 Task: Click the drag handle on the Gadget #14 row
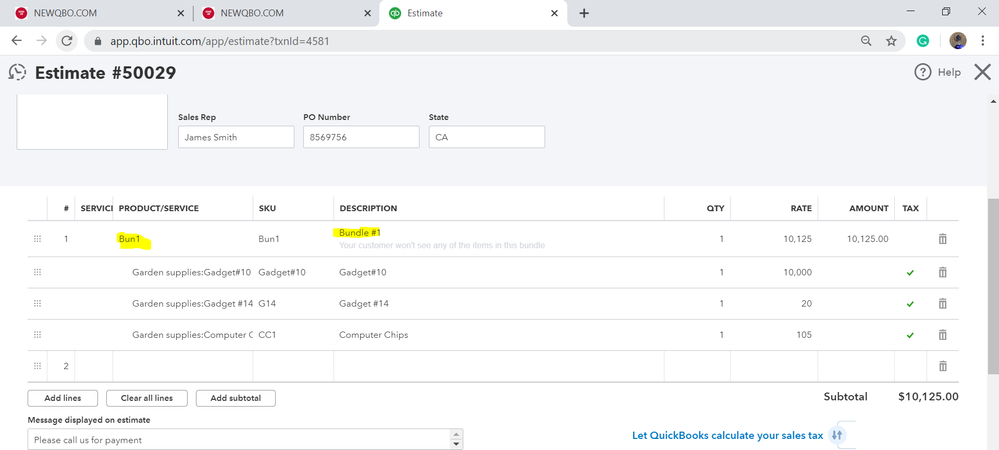(x=38, y=303)
